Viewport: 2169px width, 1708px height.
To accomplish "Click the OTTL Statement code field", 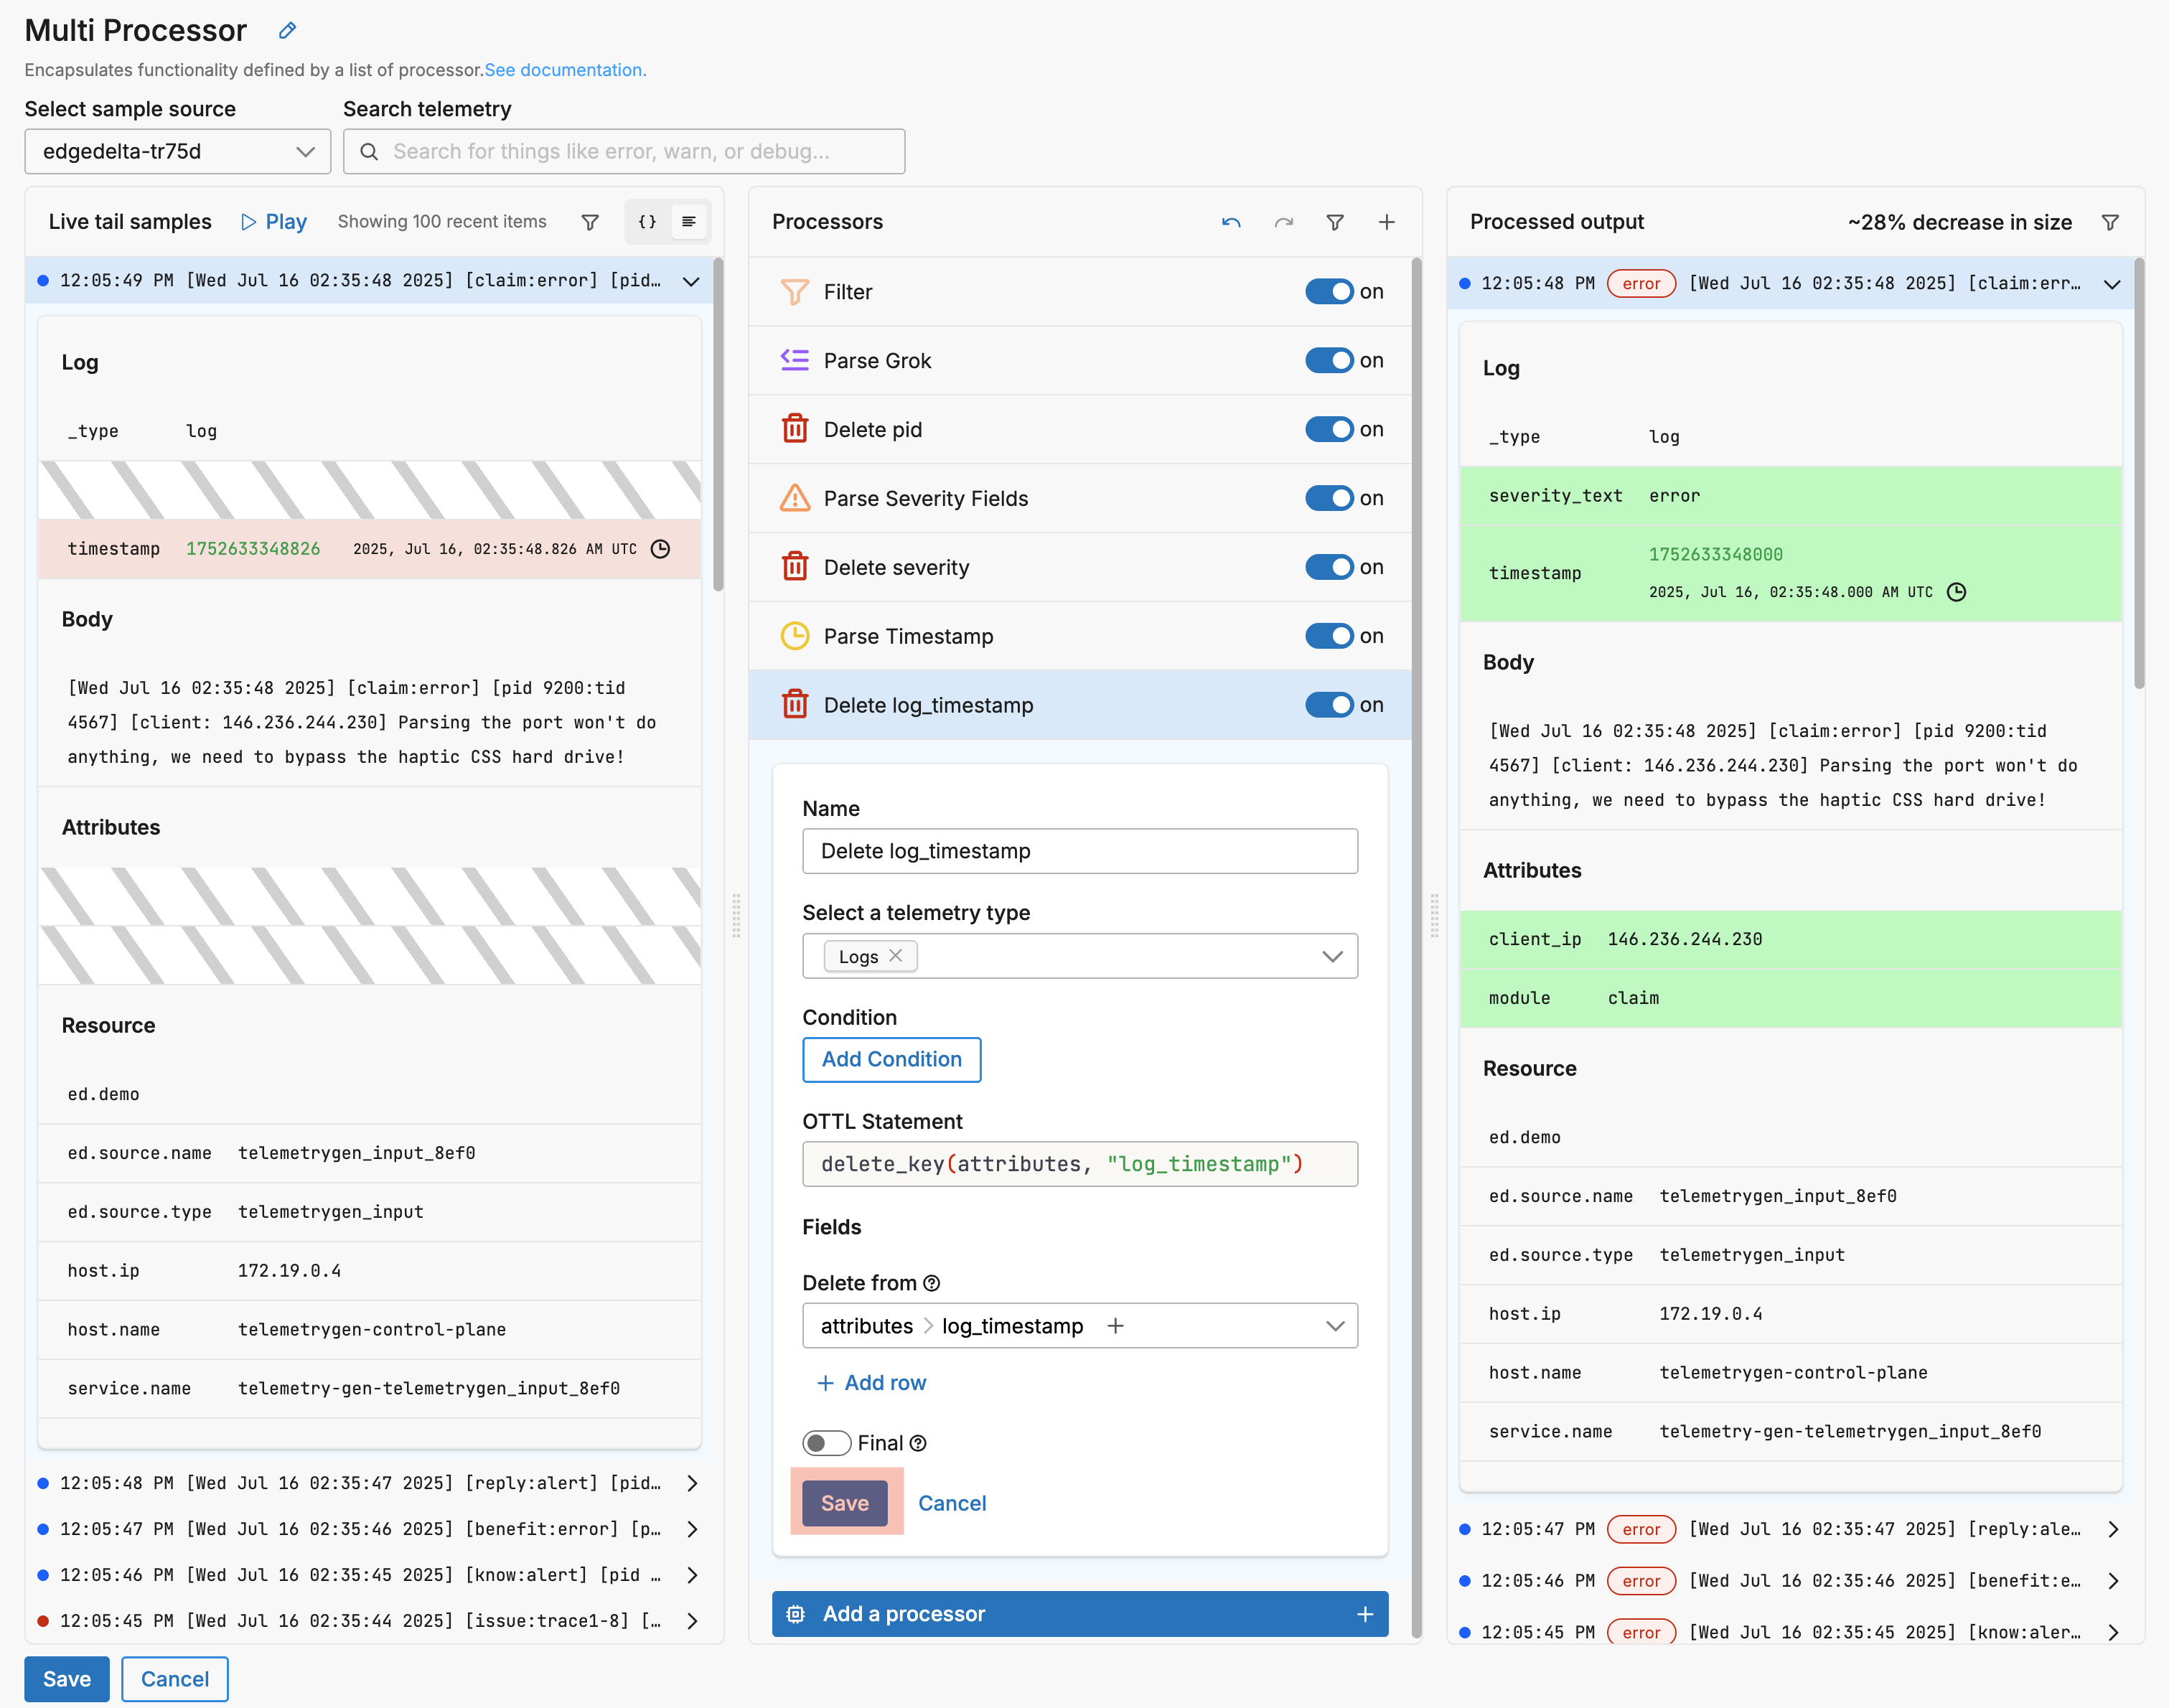I will 1080,1164.
